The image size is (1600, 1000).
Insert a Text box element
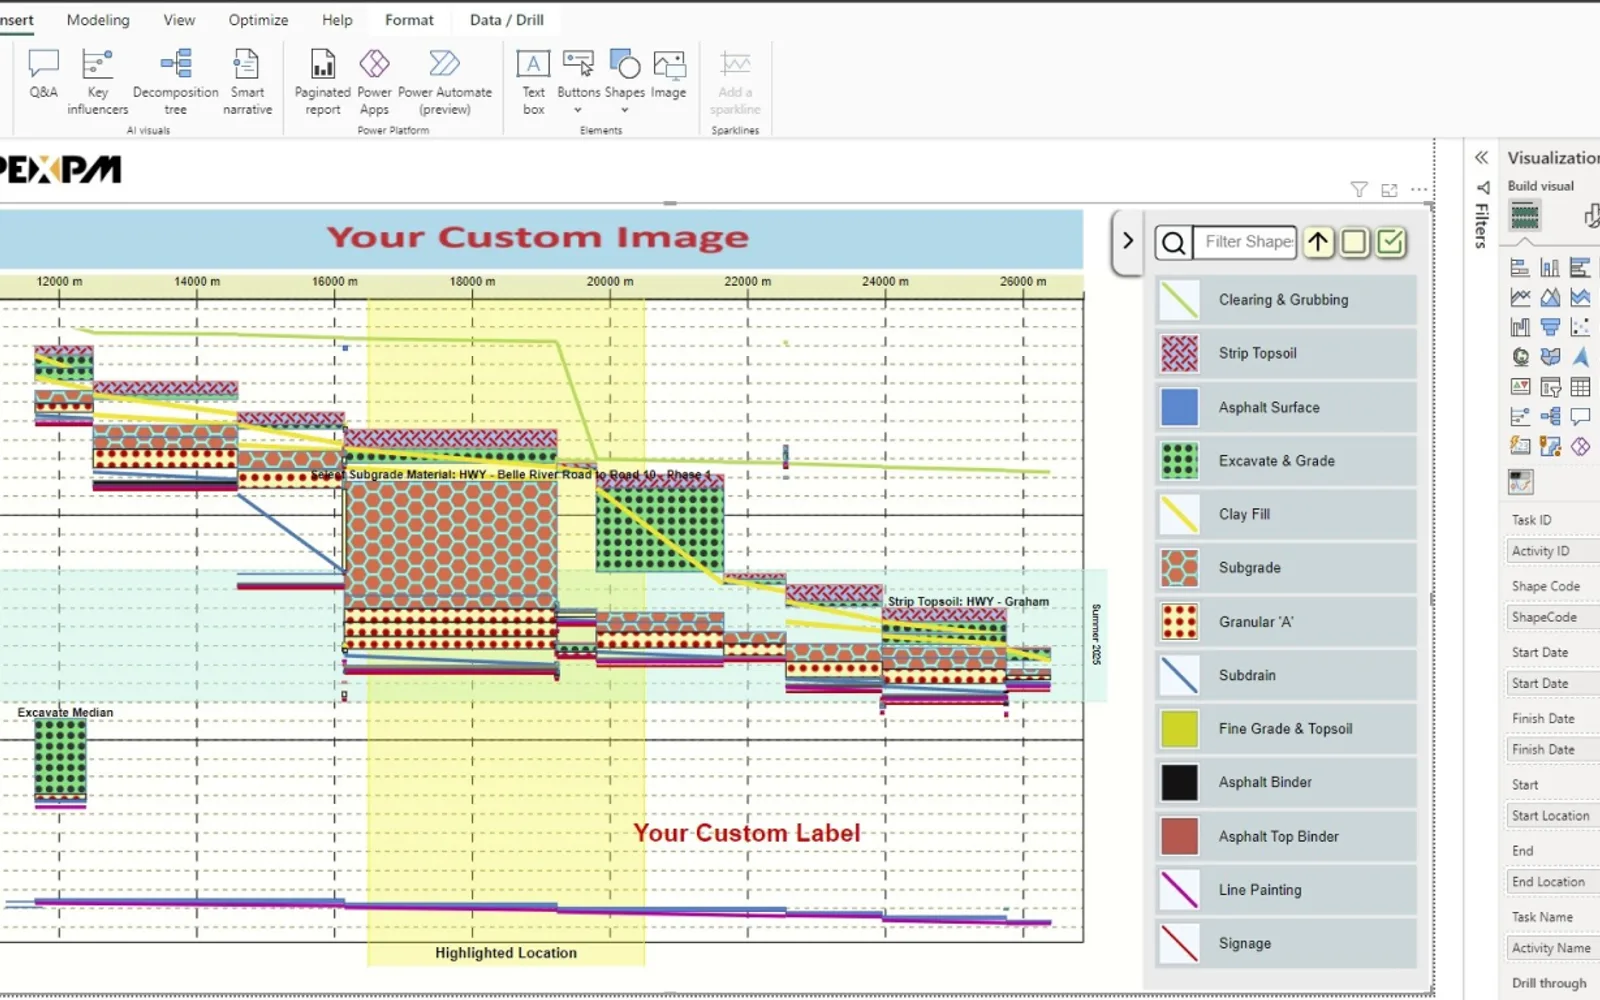point(533,81)
